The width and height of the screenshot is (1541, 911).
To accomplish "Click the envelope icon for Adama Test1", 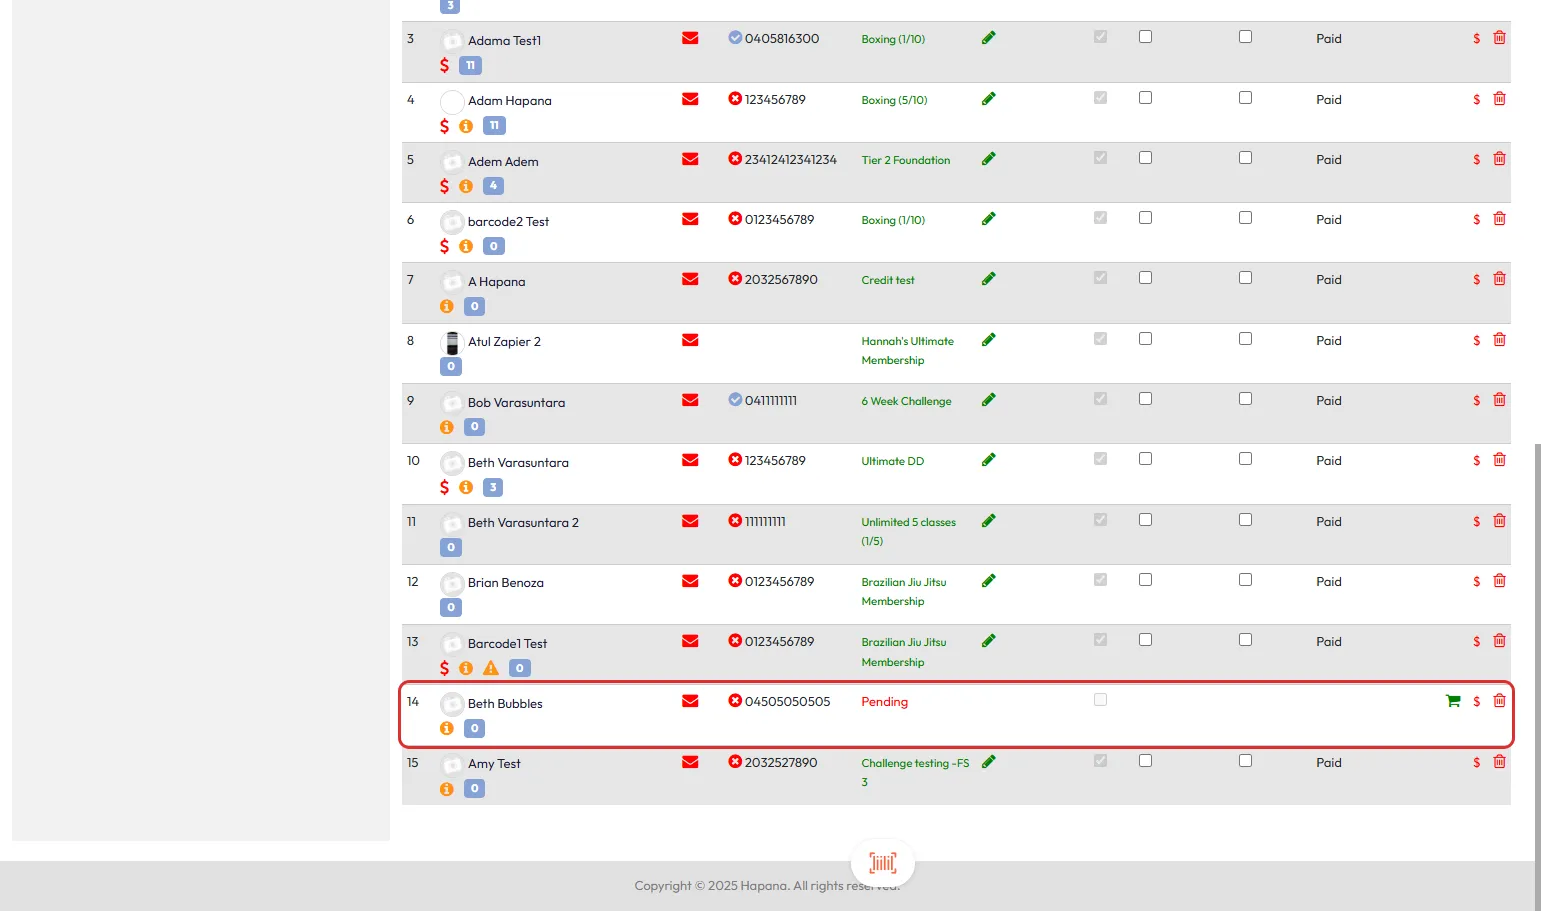I will pos(690,39).
